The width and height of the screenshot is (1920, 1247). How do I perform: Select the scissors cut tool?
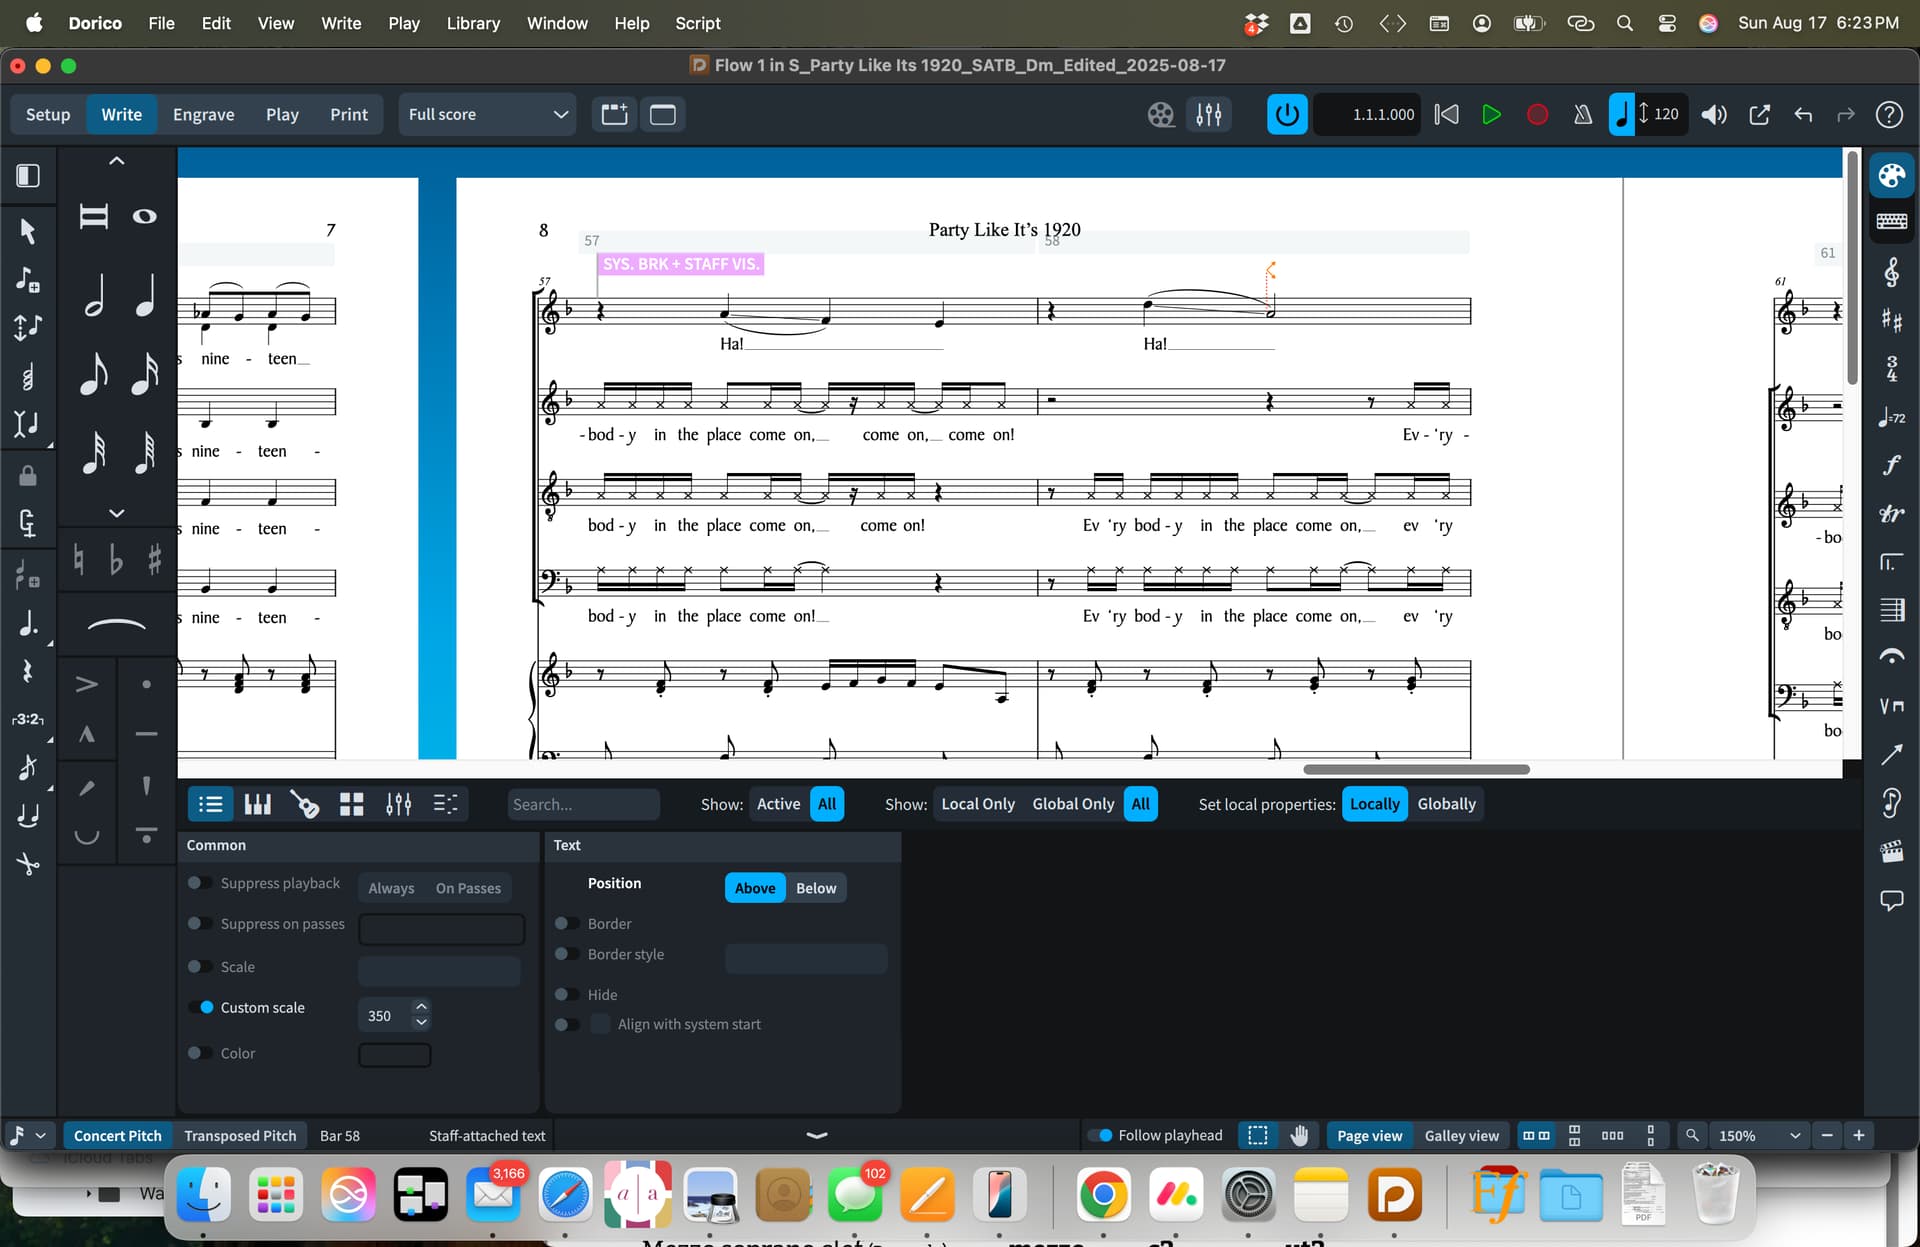(x=28, y=863)
